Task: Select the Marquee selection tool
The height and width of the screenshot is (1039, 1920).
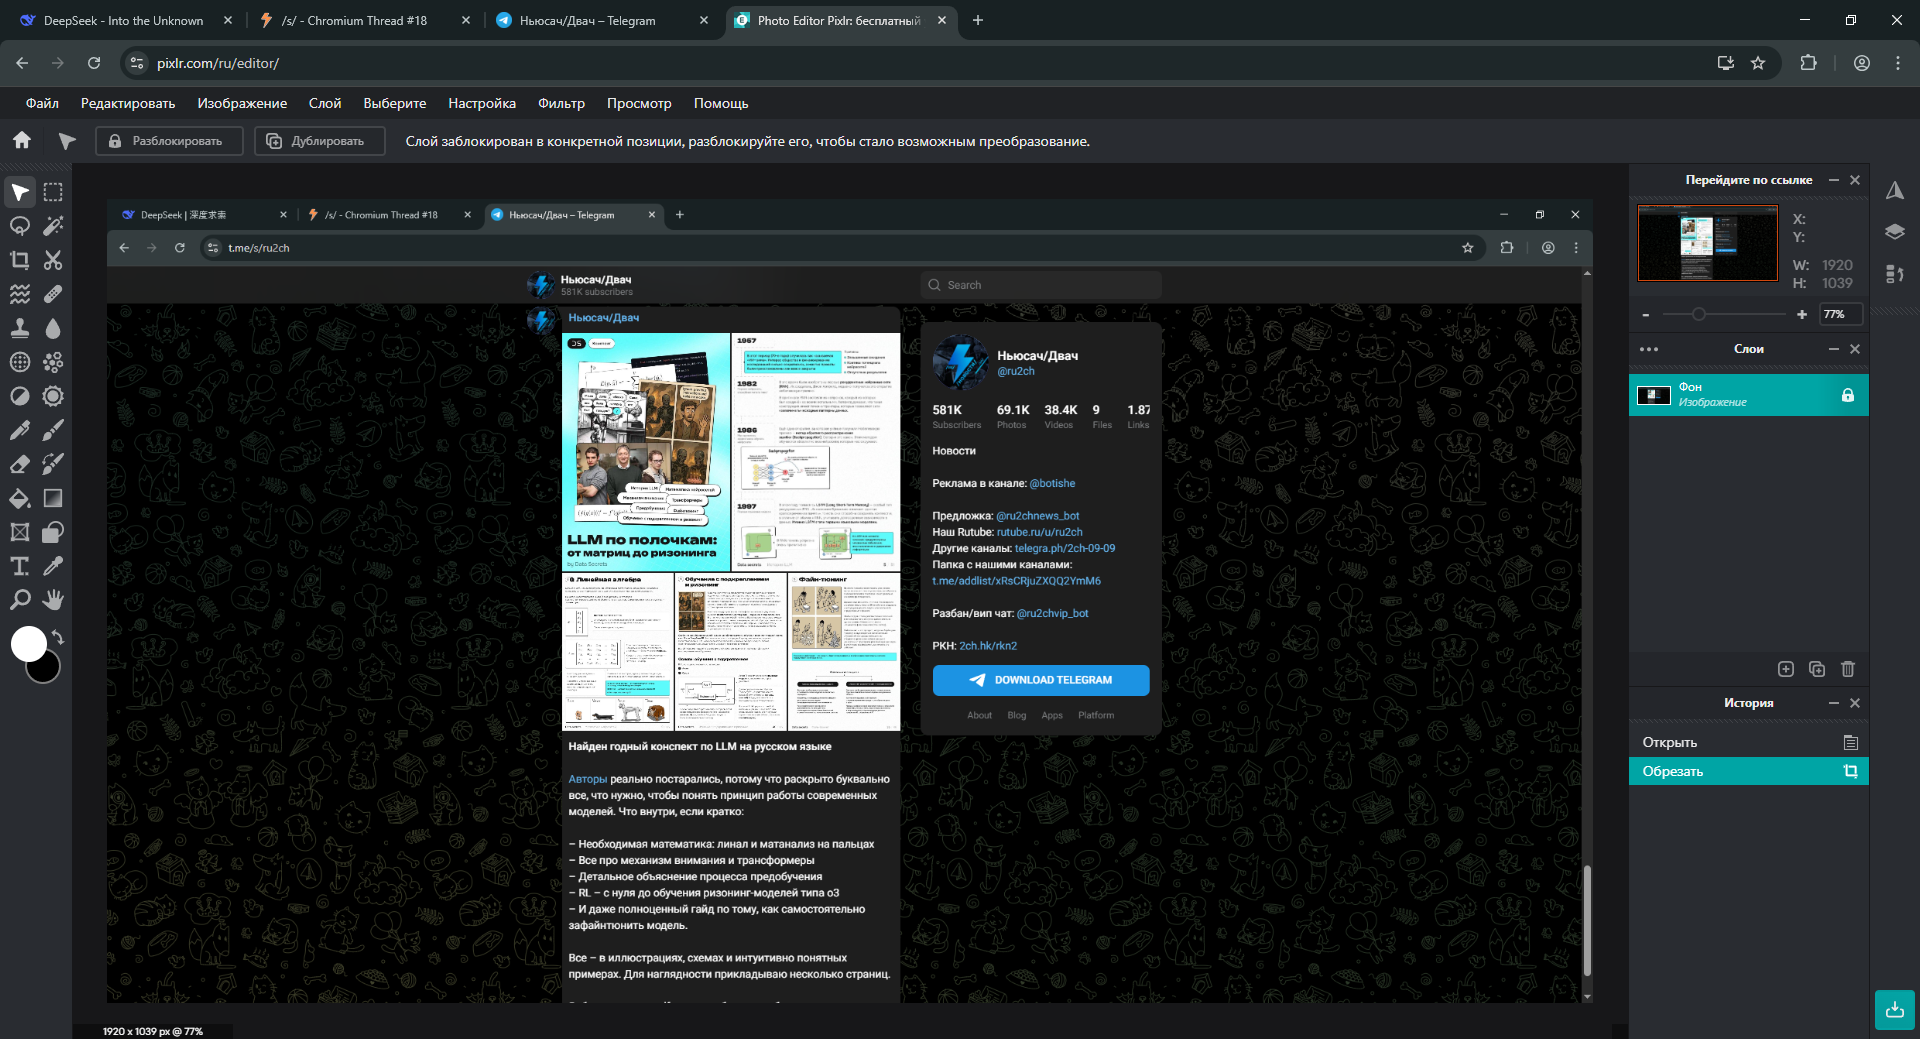Action: (x=53, y=192)
